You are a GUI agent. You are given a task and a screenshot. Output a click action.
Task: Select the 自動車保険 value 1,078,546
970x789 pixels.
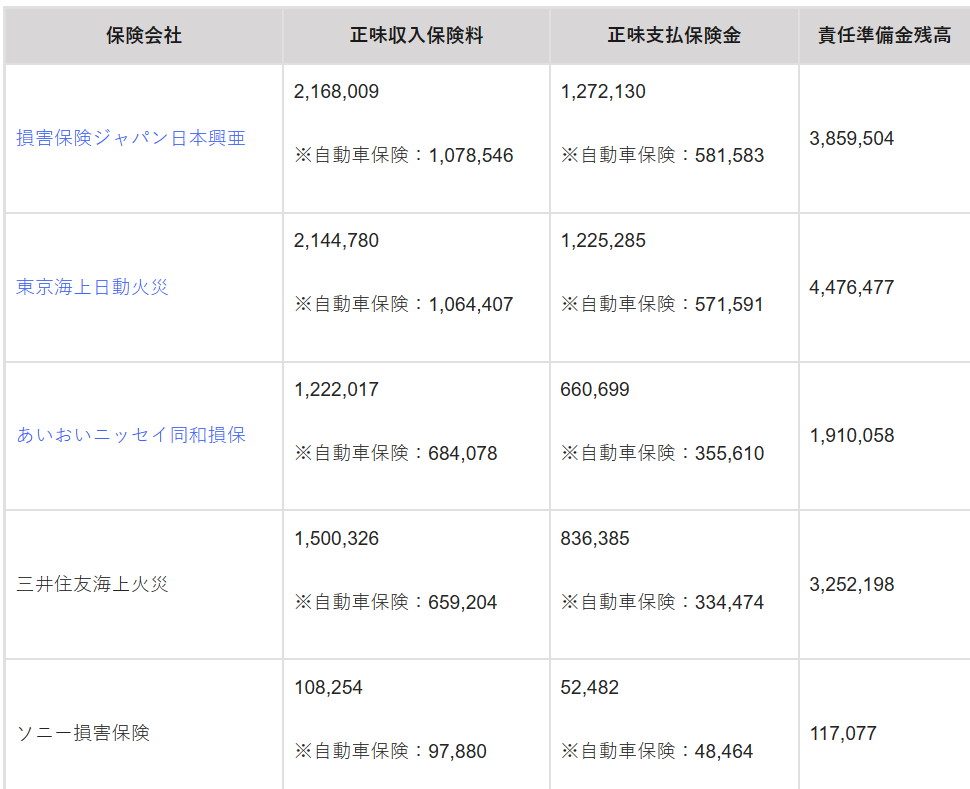471,155
